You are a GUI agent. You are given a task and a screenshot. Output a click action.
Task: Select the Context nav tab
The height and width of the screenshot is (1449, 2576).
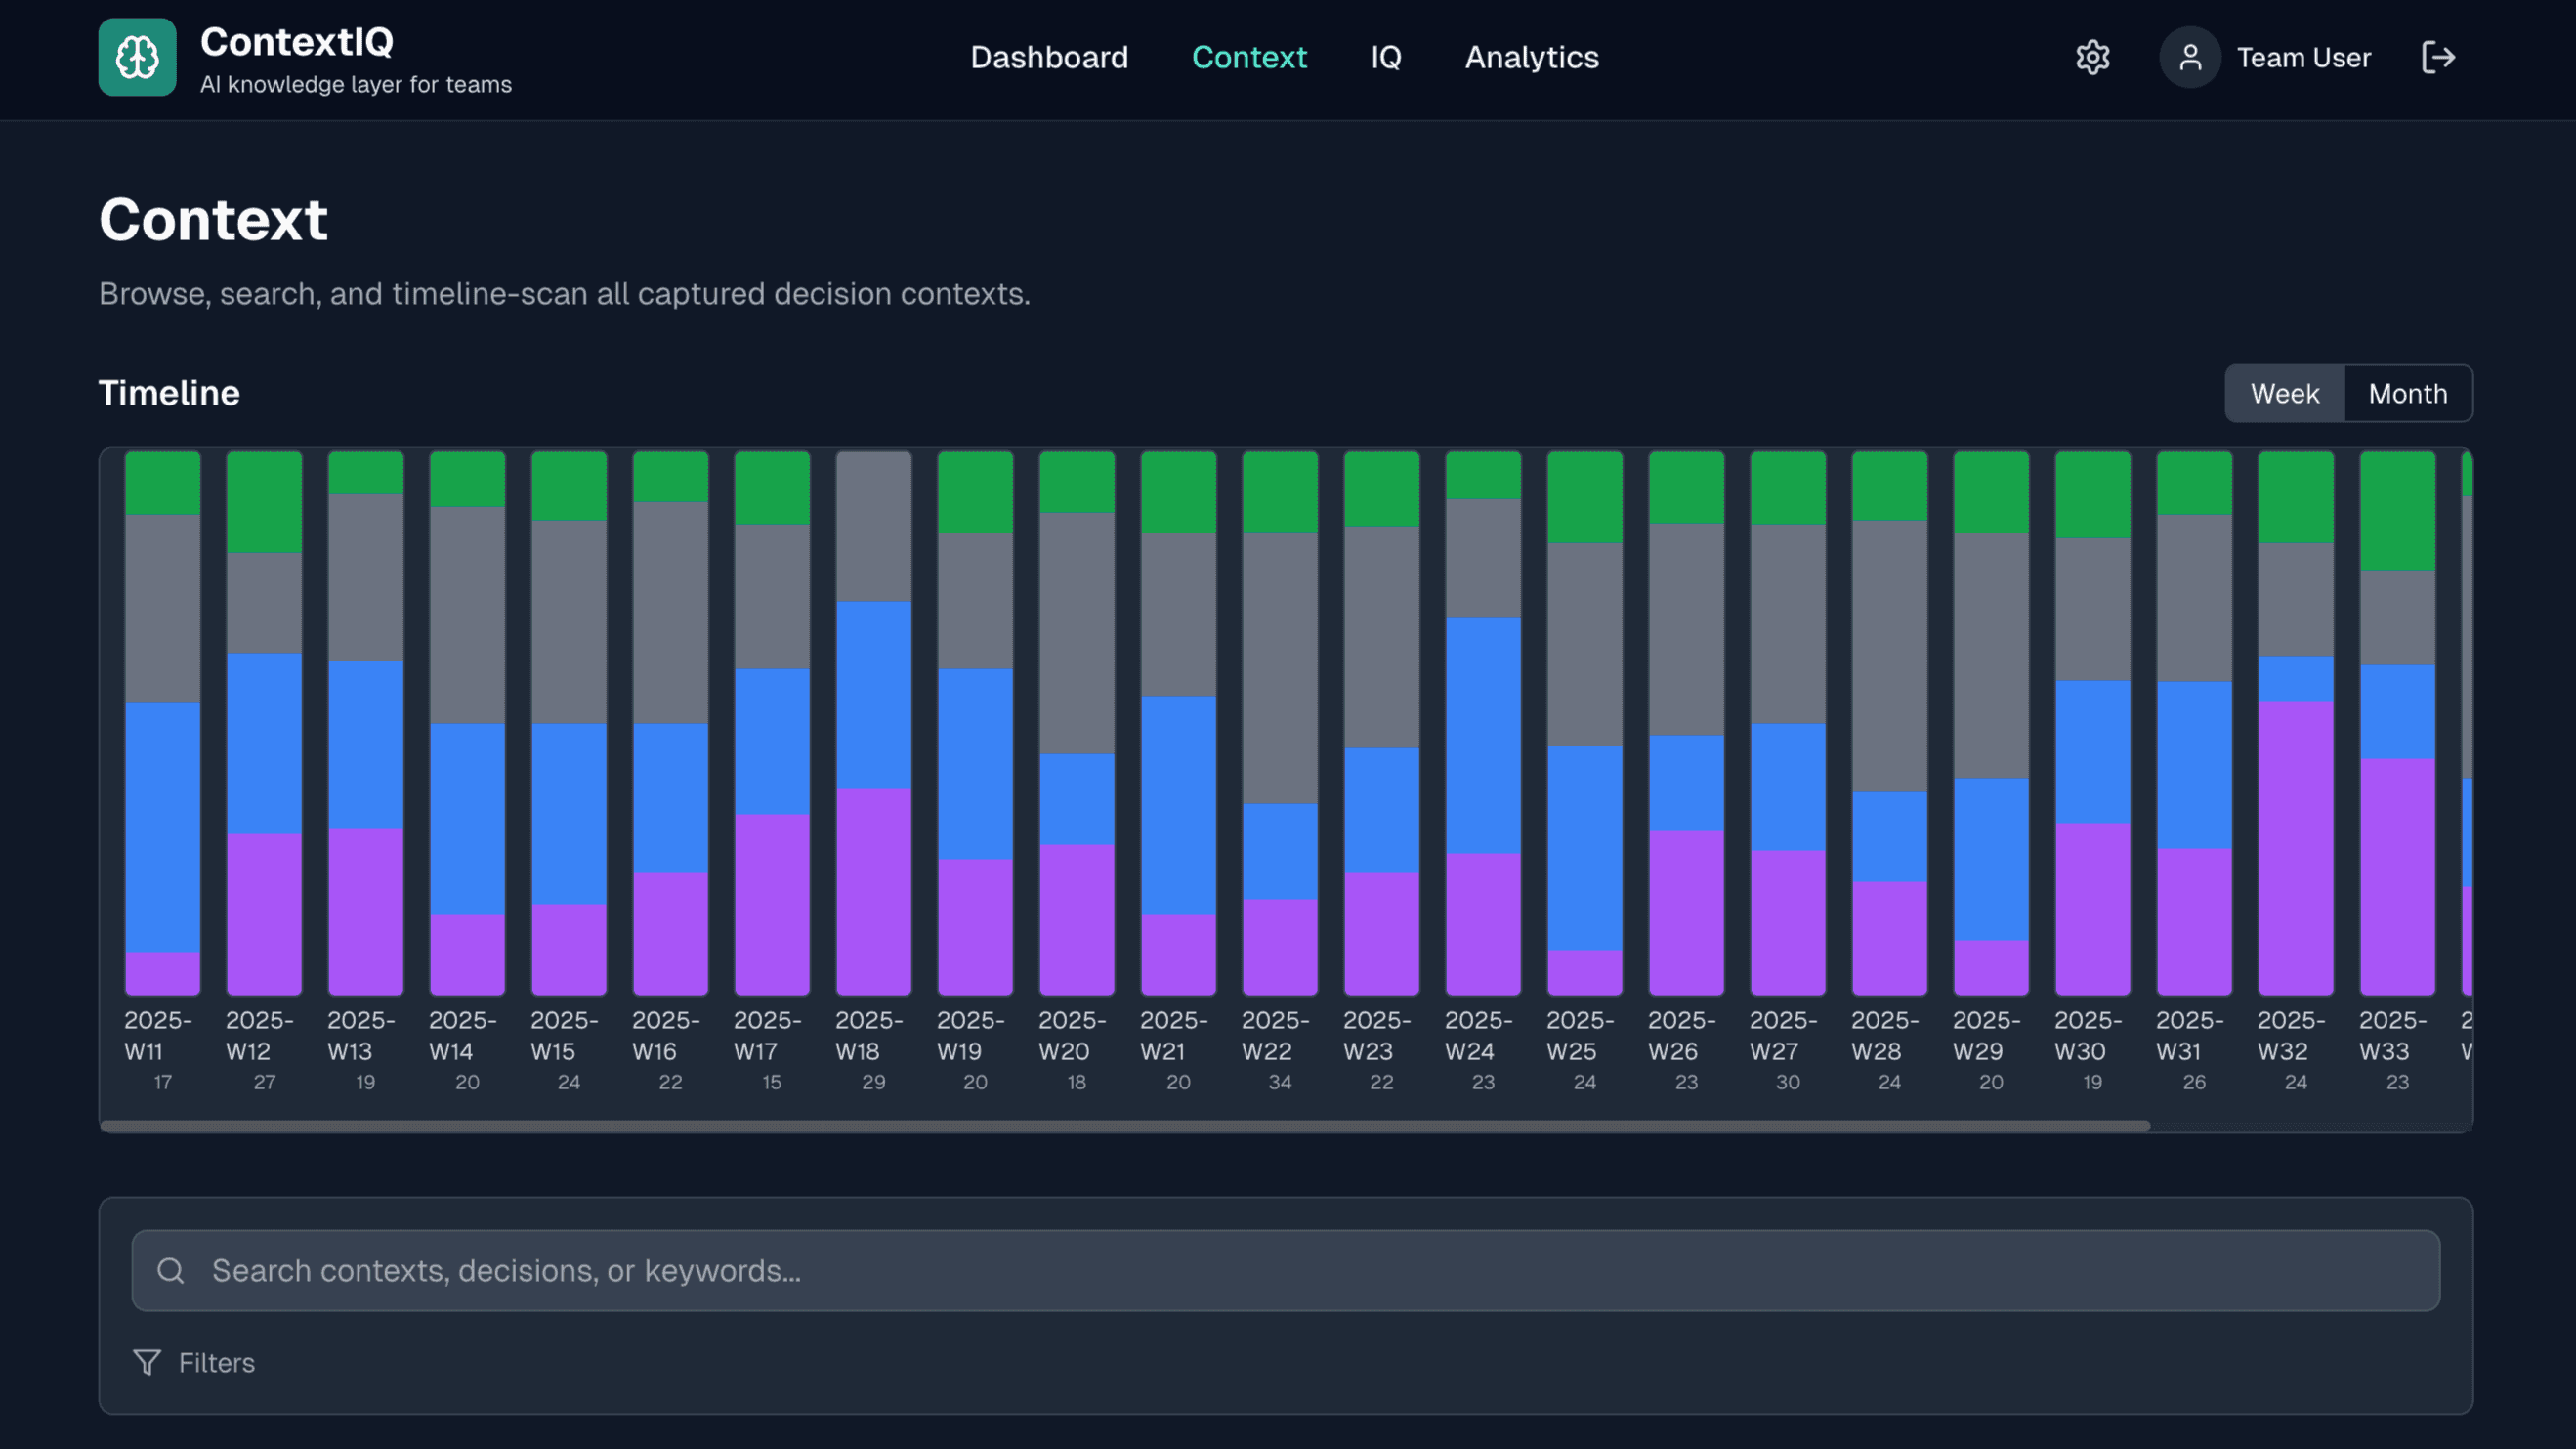(x=1249, y=57)
